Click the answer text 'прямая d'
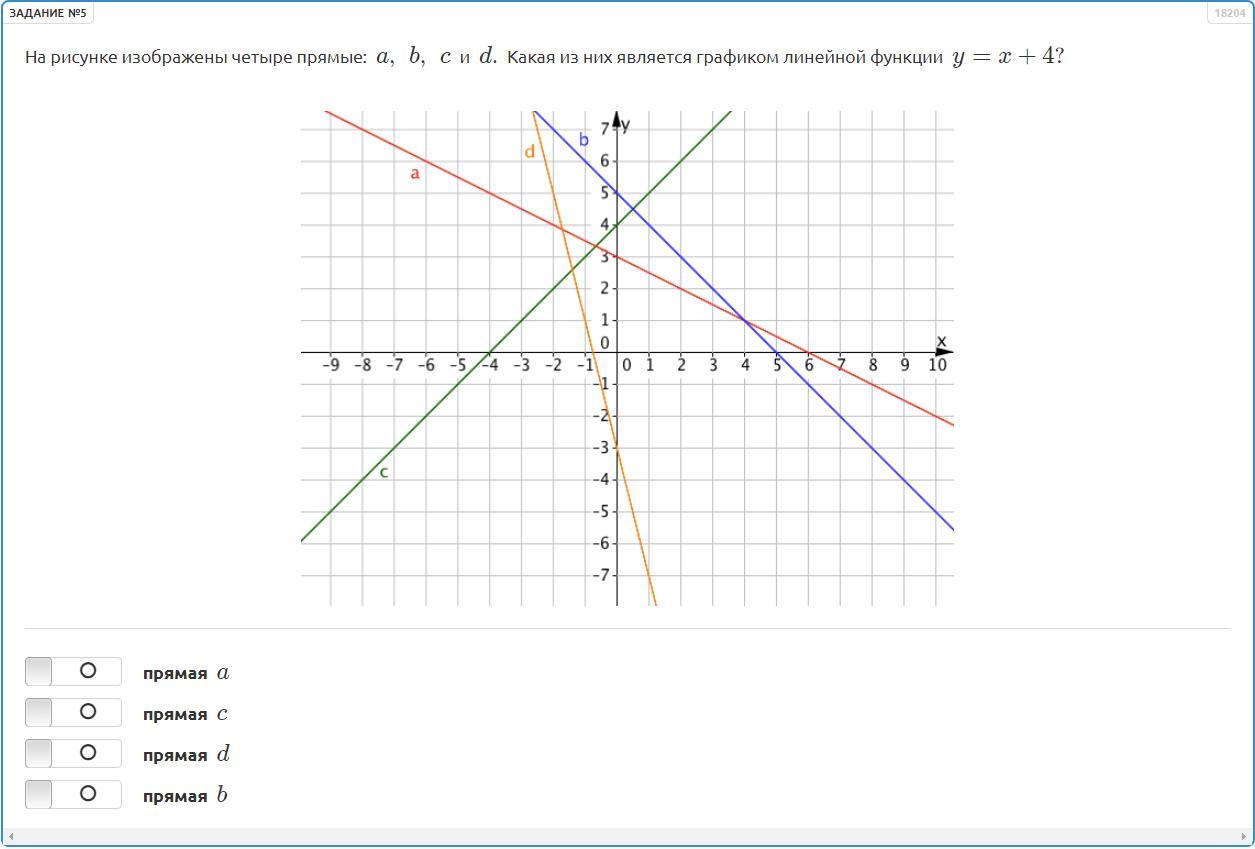Viewport: 1255px width, 849px height. pos(186,755)
